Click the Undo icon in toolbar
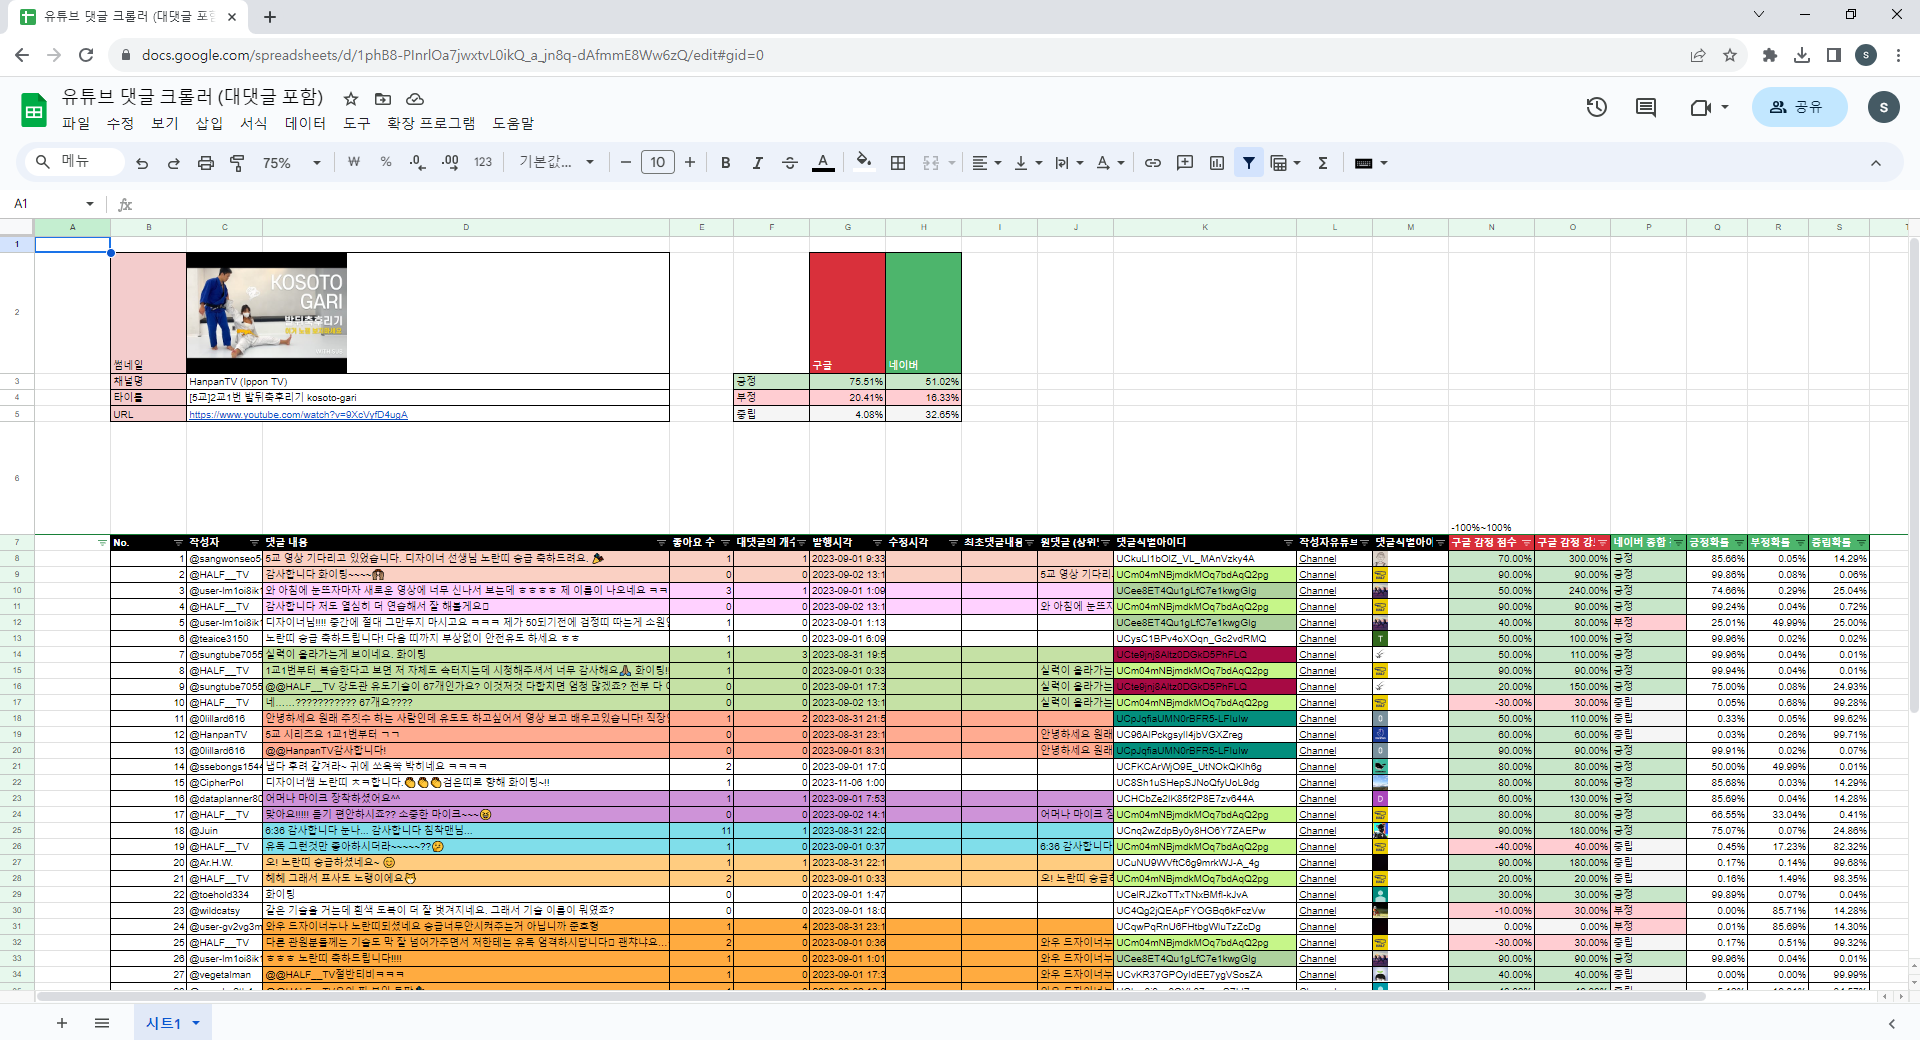This screenshot has height=1040, width=1920. click(142, 163)
